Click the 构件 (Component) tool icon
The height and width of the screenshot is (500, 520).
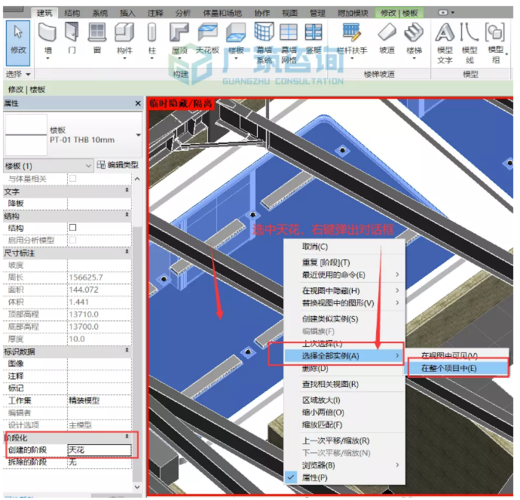[124, 32]
